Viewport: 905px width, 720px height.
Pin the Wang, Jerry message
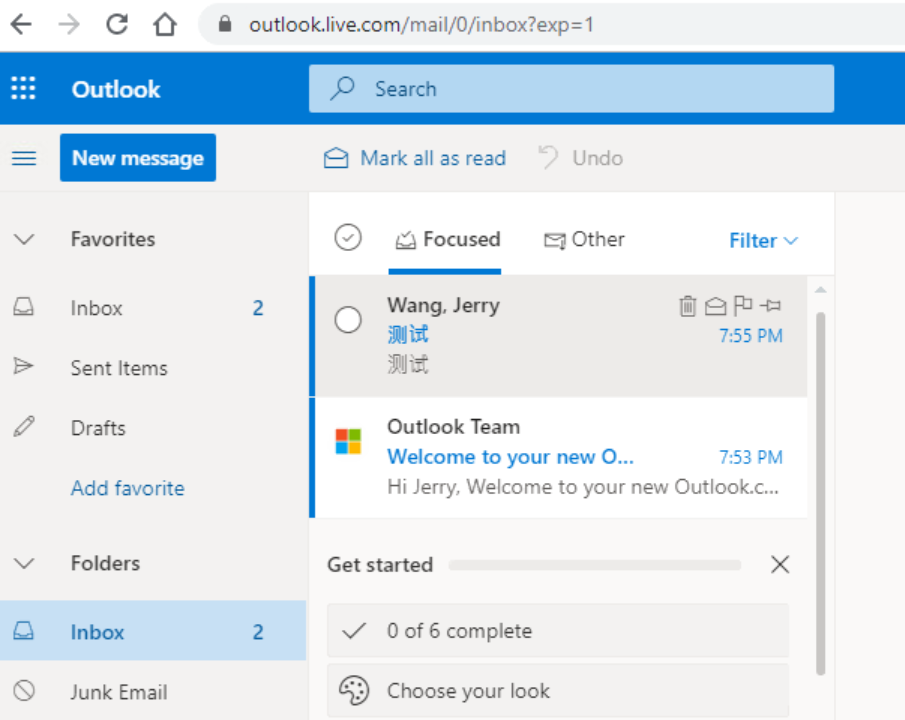(770, 306)
